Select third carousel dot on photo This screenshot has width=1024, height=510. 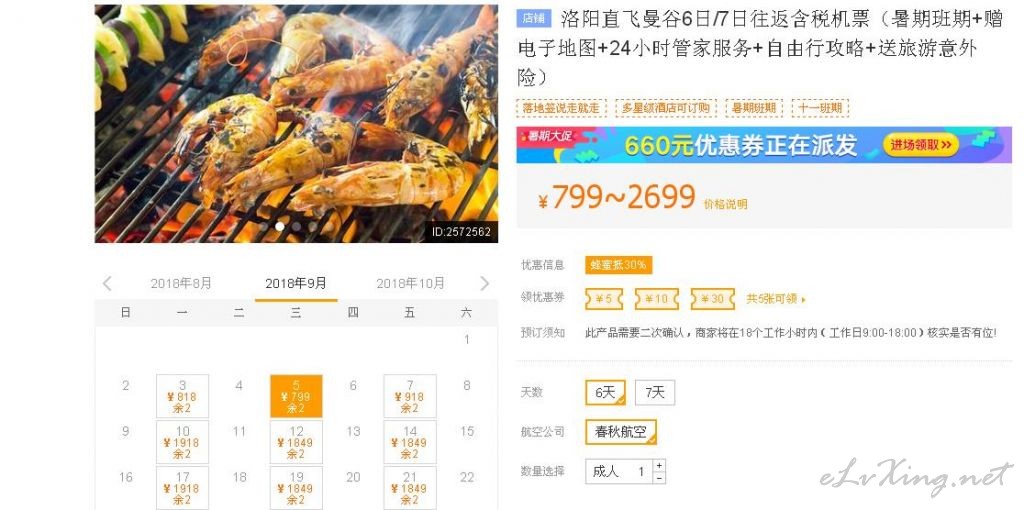[296, 227]
